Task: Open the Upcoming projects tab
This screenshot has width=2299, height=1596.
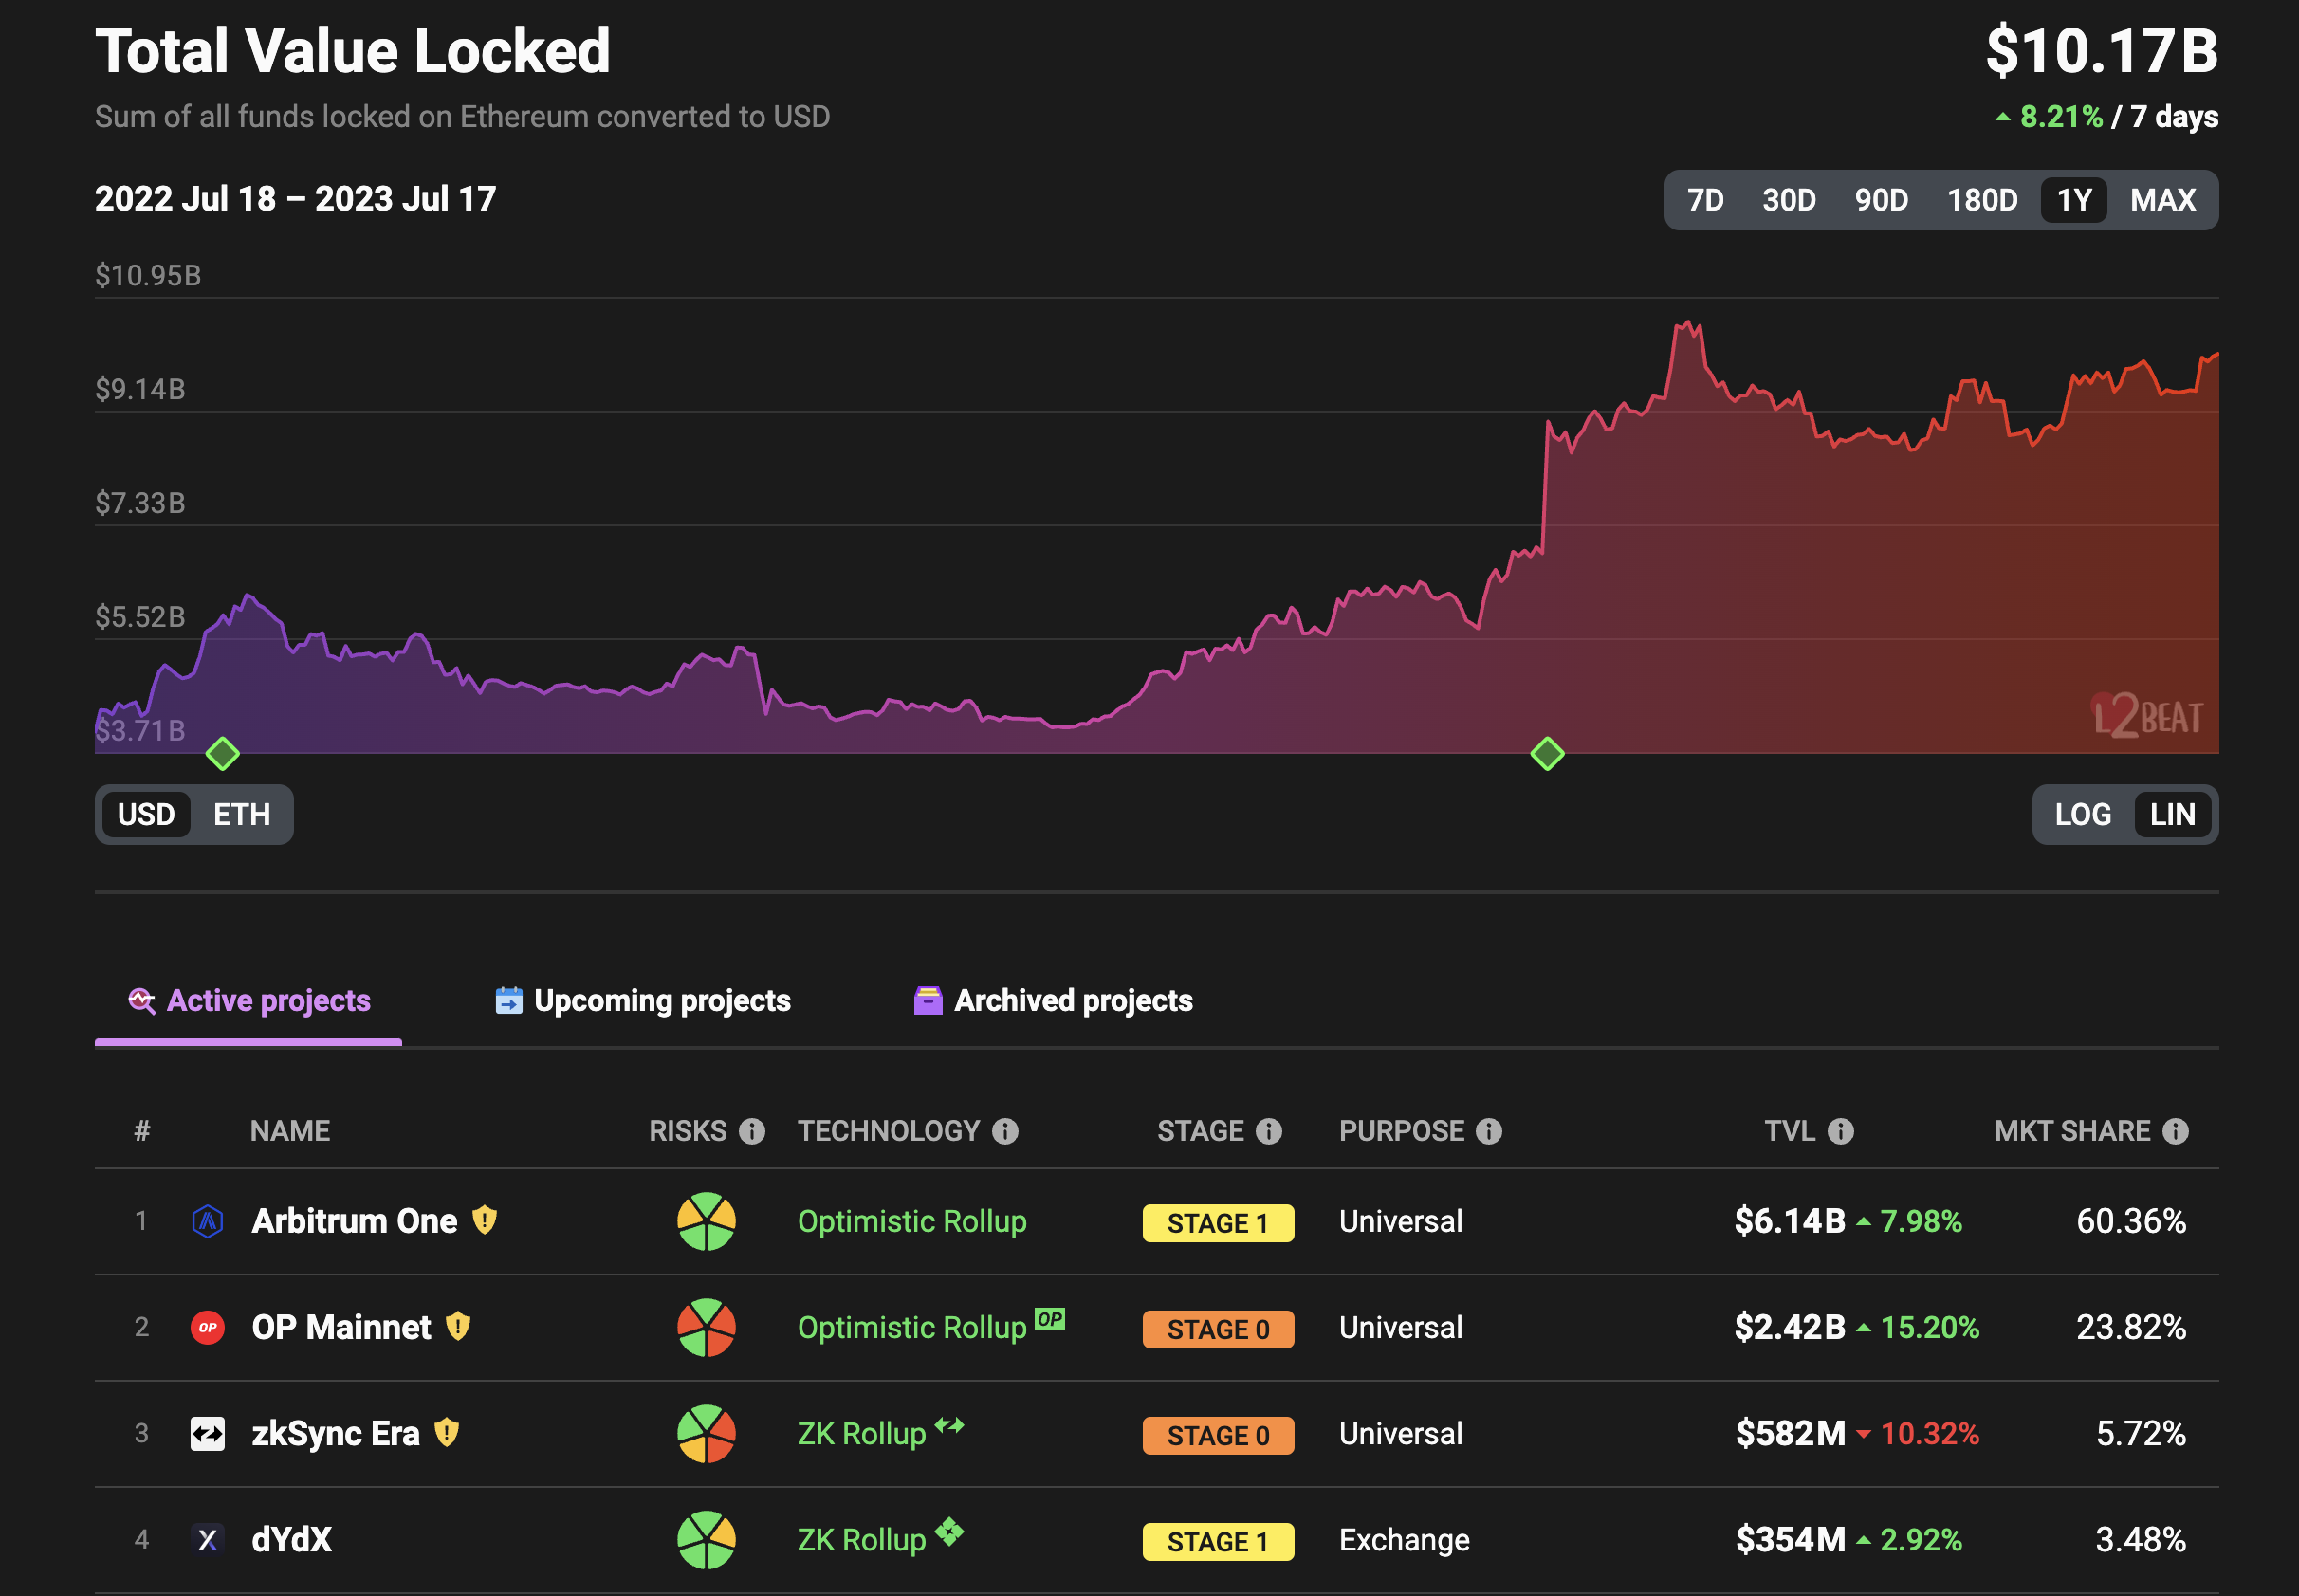Action: pyautogui.click(x=643, y=1001)
